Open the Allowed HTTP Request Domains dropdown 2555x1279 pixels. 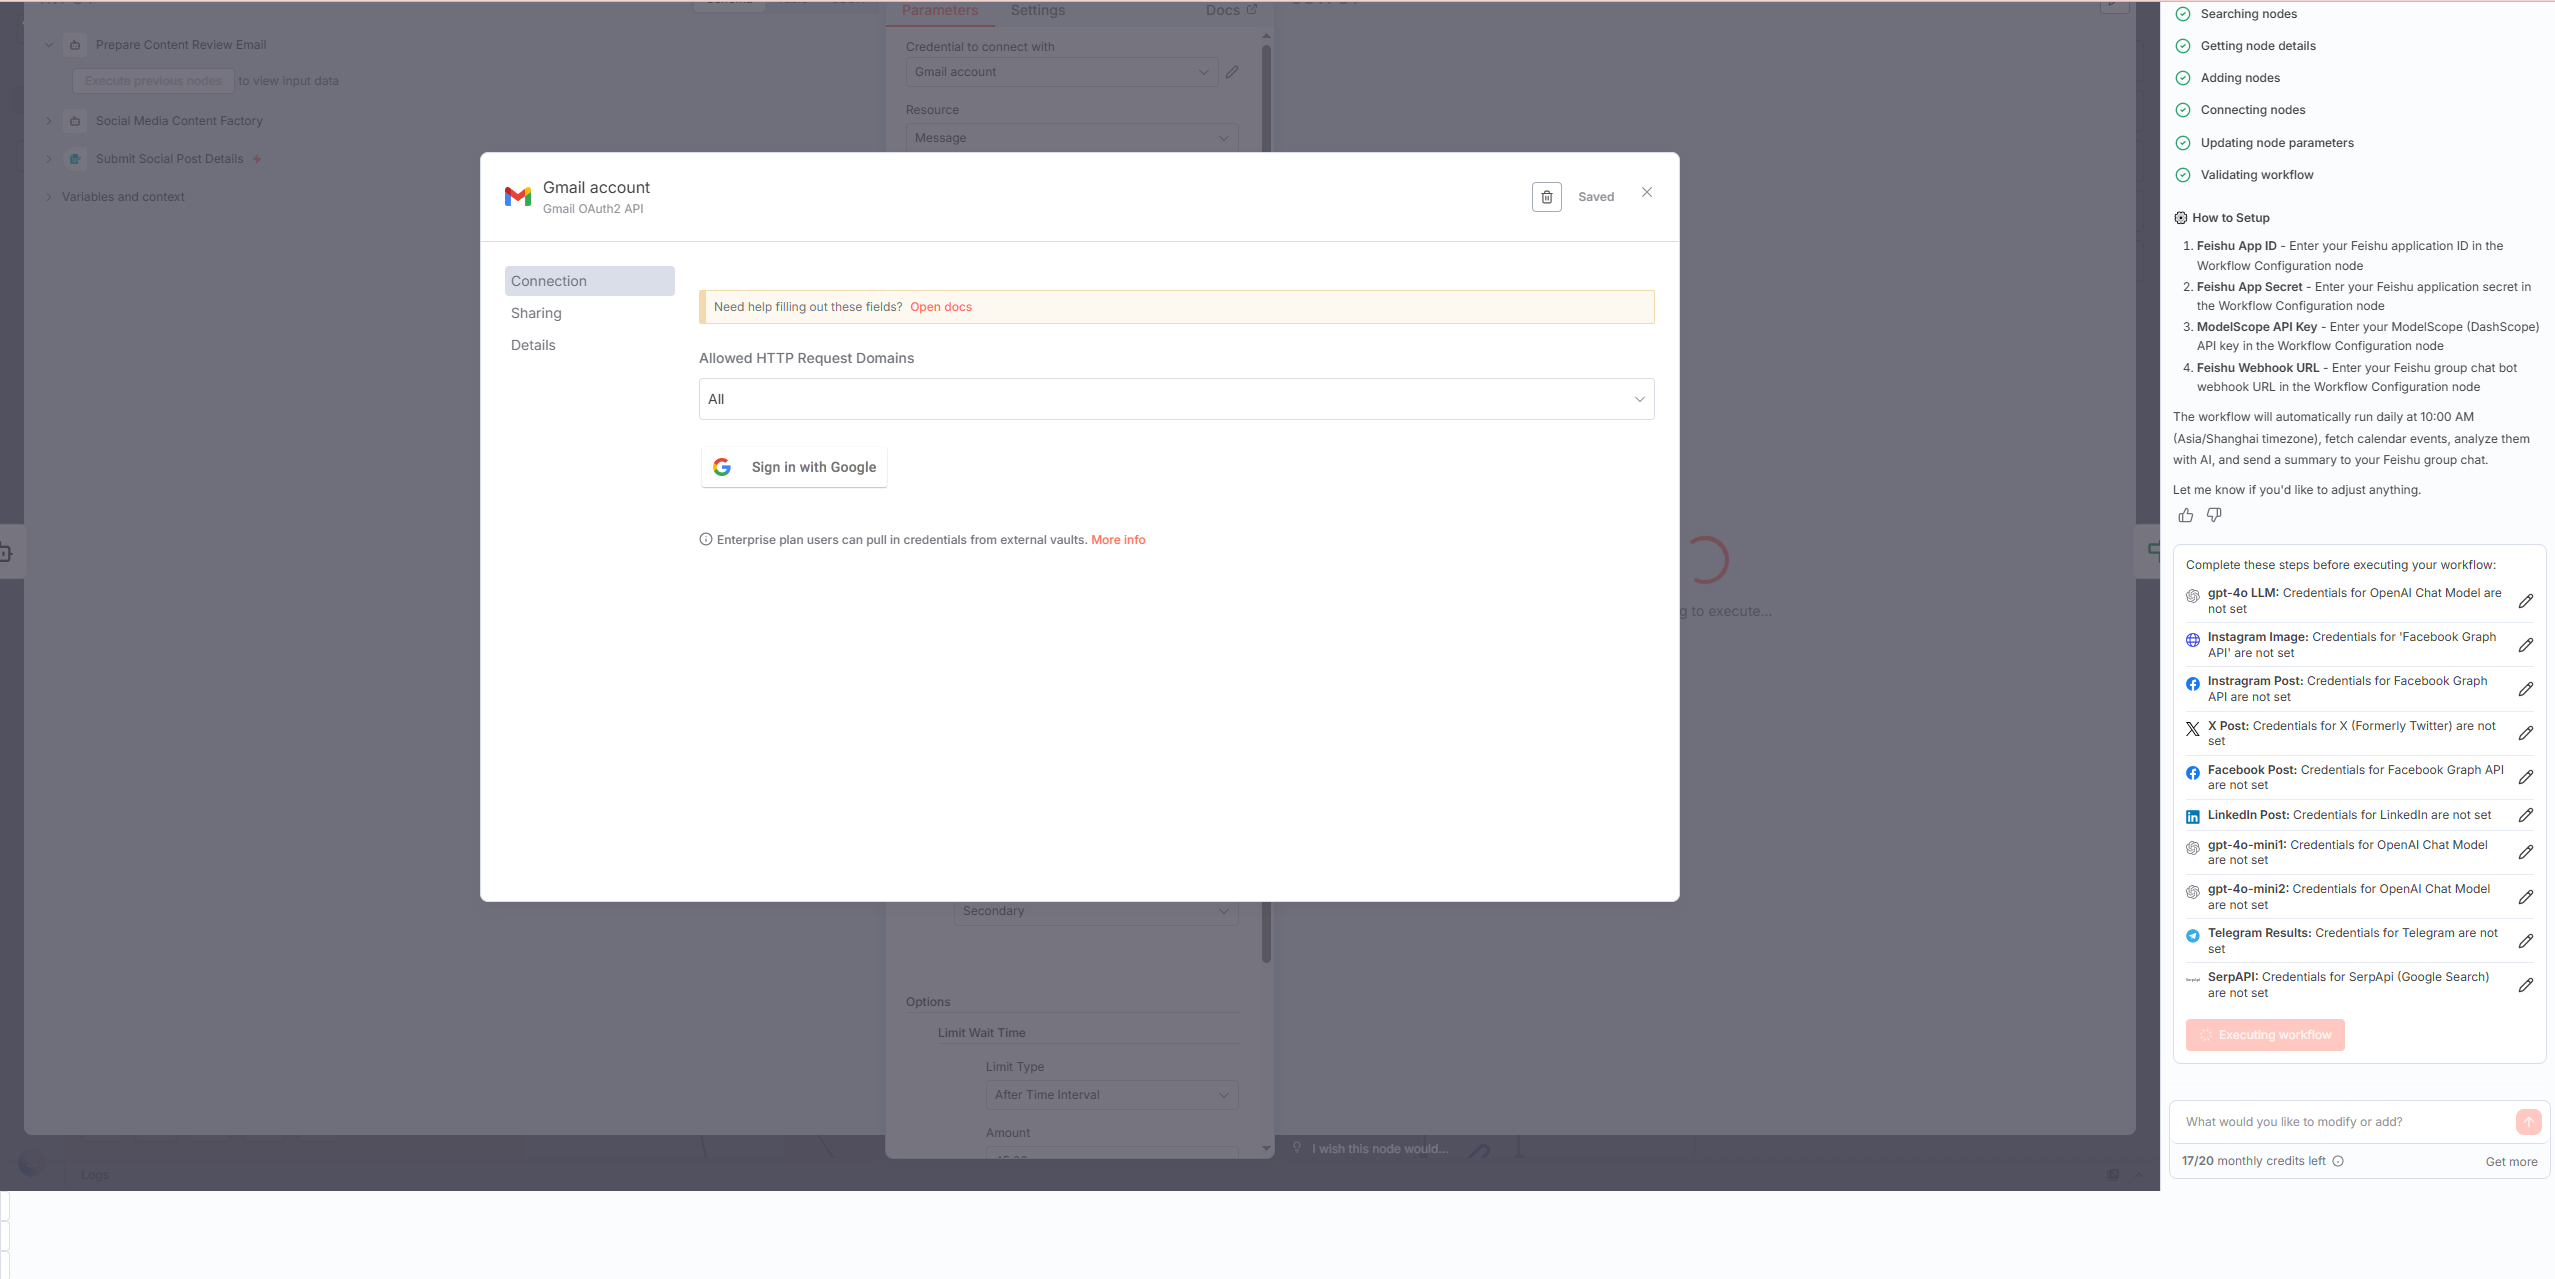tap(1176, 399)
